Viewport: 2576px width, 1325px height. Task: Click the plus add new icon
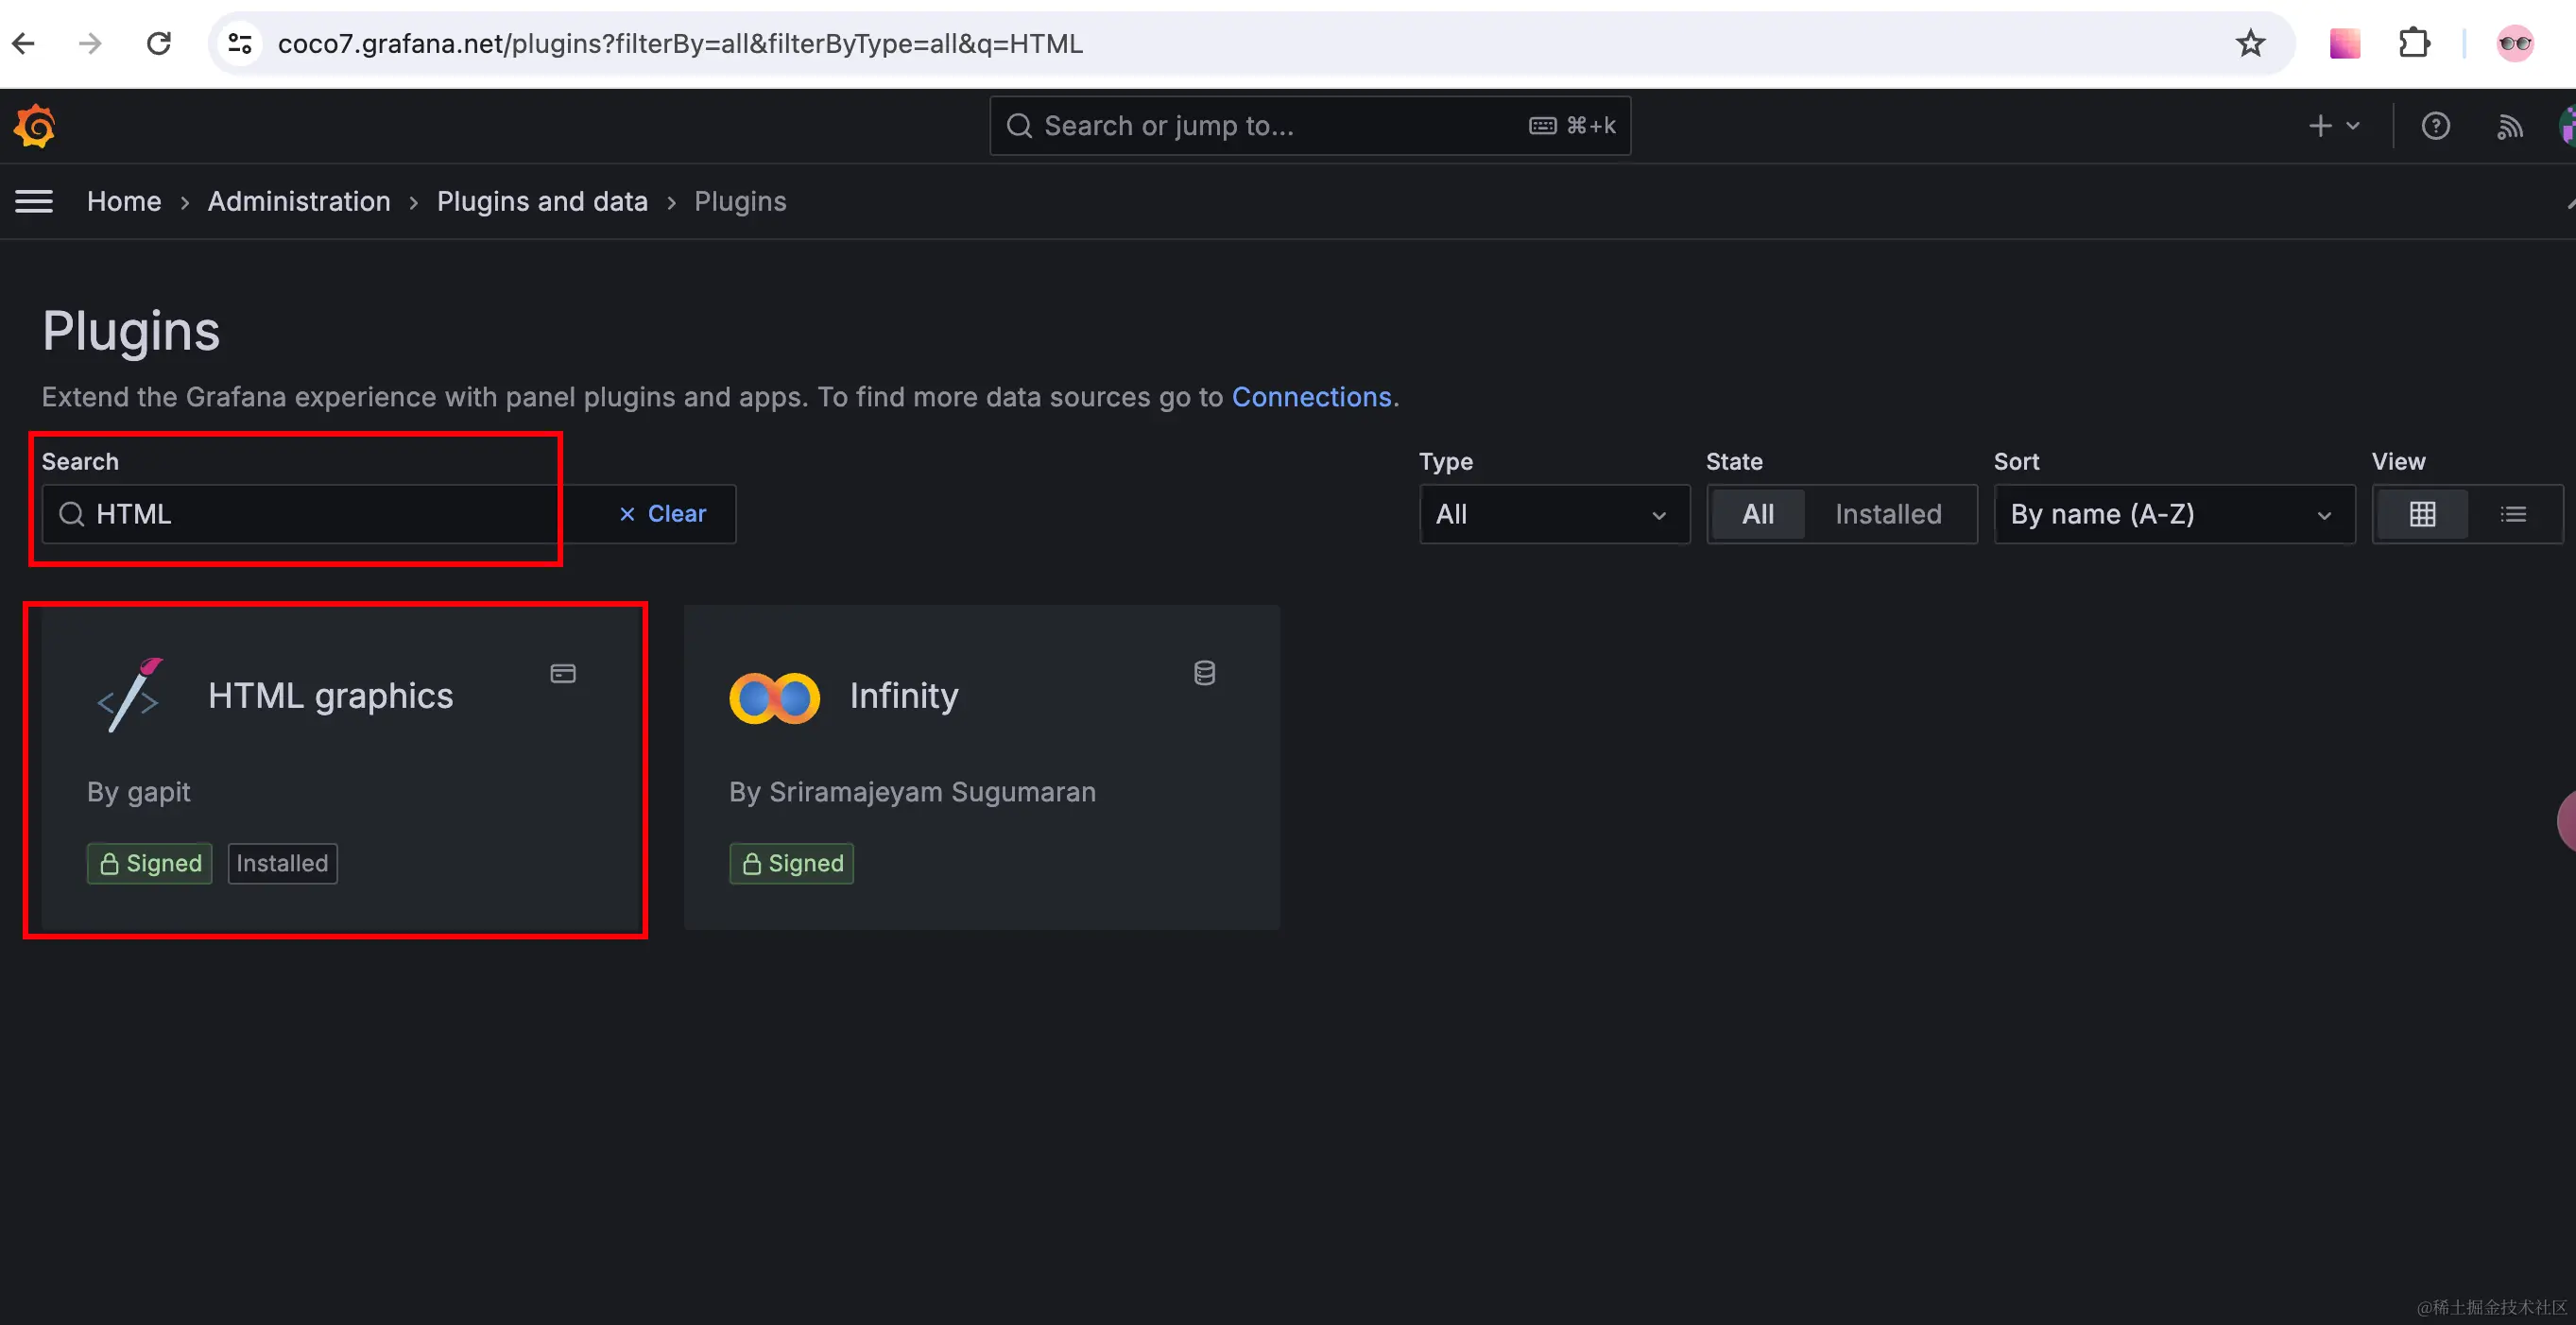(x=2320, y=126)
